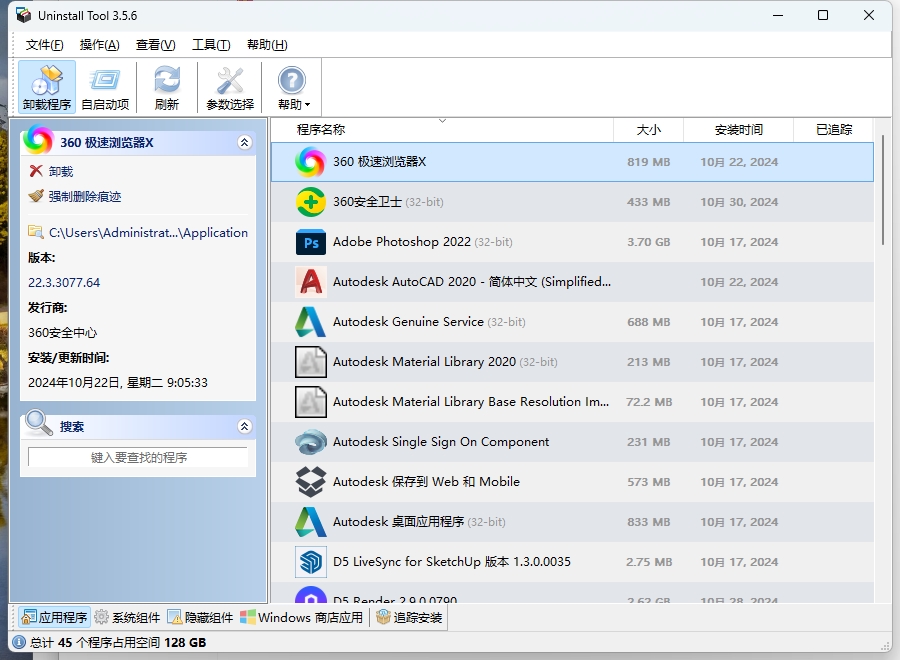Click the 刷新 refresh toolbar button
Image resolution: width=900 pixels, height=660 pixels.
(167, 87)
